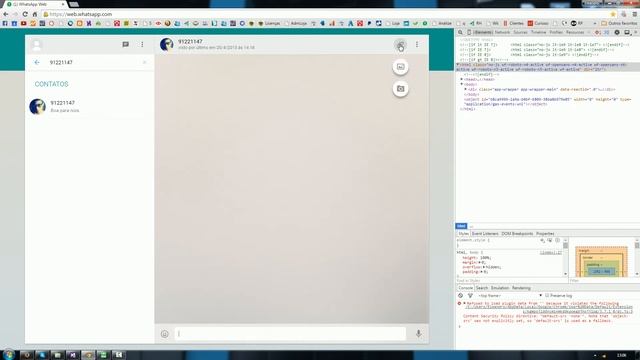Open the Console drawer tab
Screen dimensions: 640x360
465,288
